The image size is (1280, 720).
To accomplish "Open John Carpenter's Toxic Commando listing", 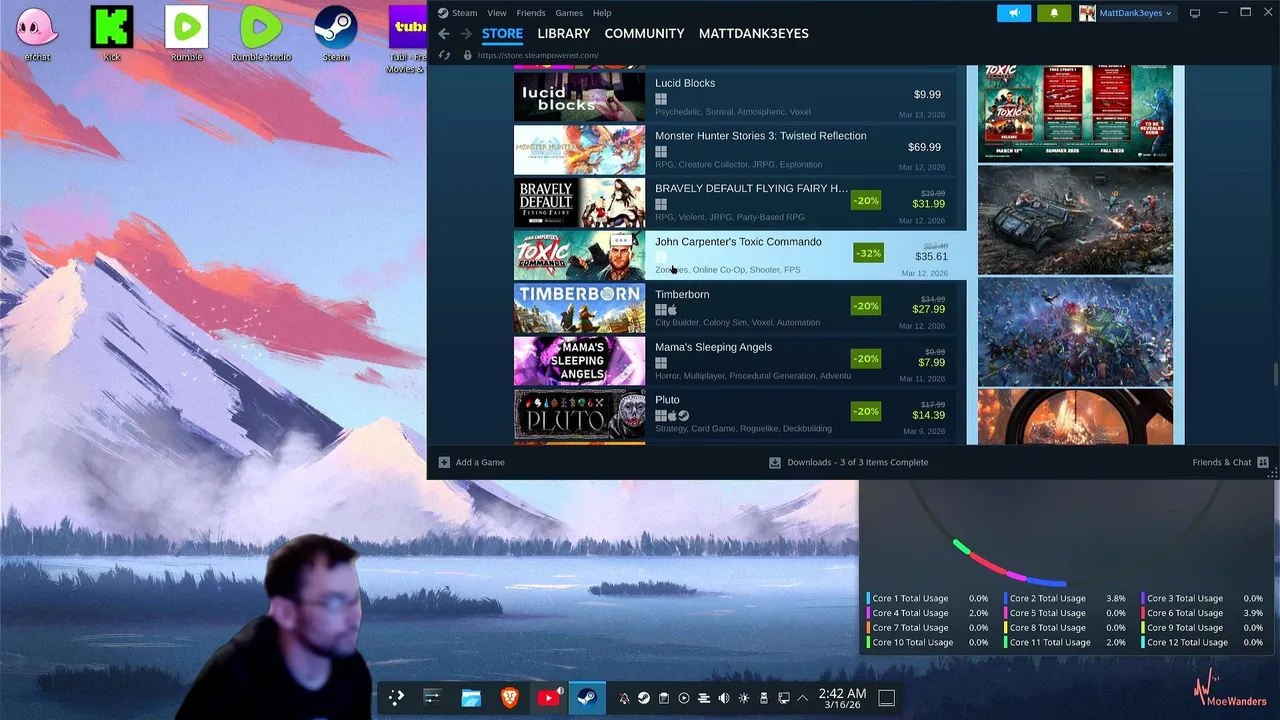I will (x=740, y=255).
